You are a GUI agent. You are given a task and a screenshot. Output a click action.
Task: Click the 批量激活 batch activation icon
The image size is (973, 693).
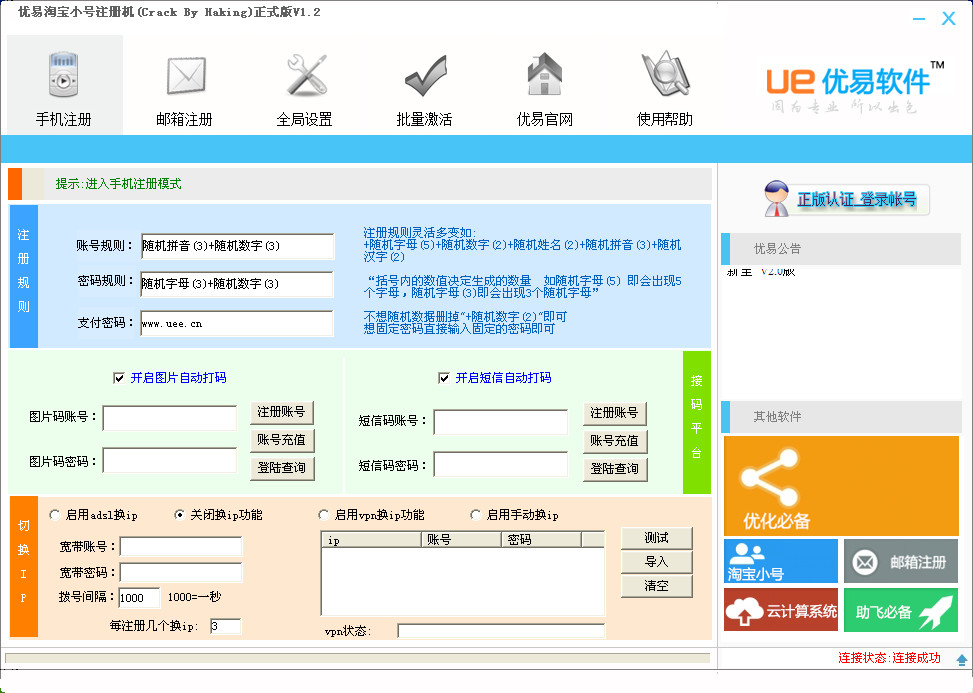click(423, 85)
